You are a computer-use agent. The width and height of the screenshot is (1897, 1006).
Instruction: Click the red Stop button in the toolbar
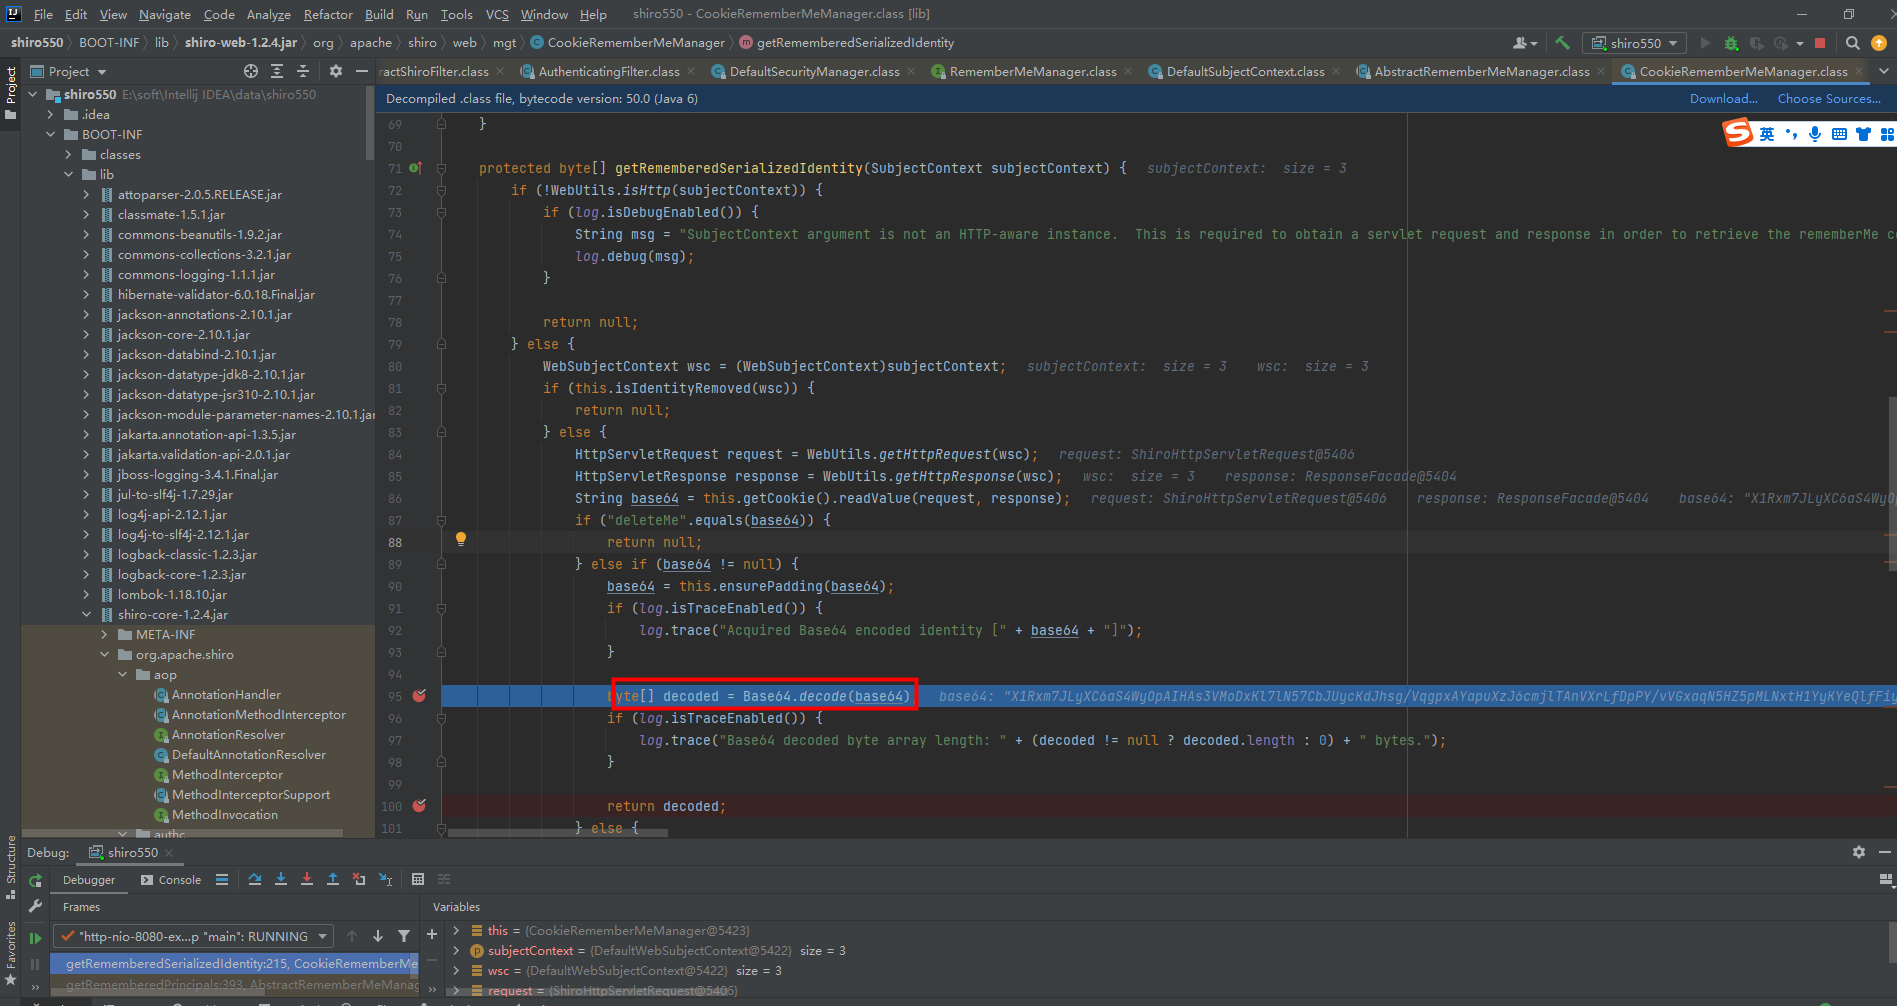point(1820,43)
